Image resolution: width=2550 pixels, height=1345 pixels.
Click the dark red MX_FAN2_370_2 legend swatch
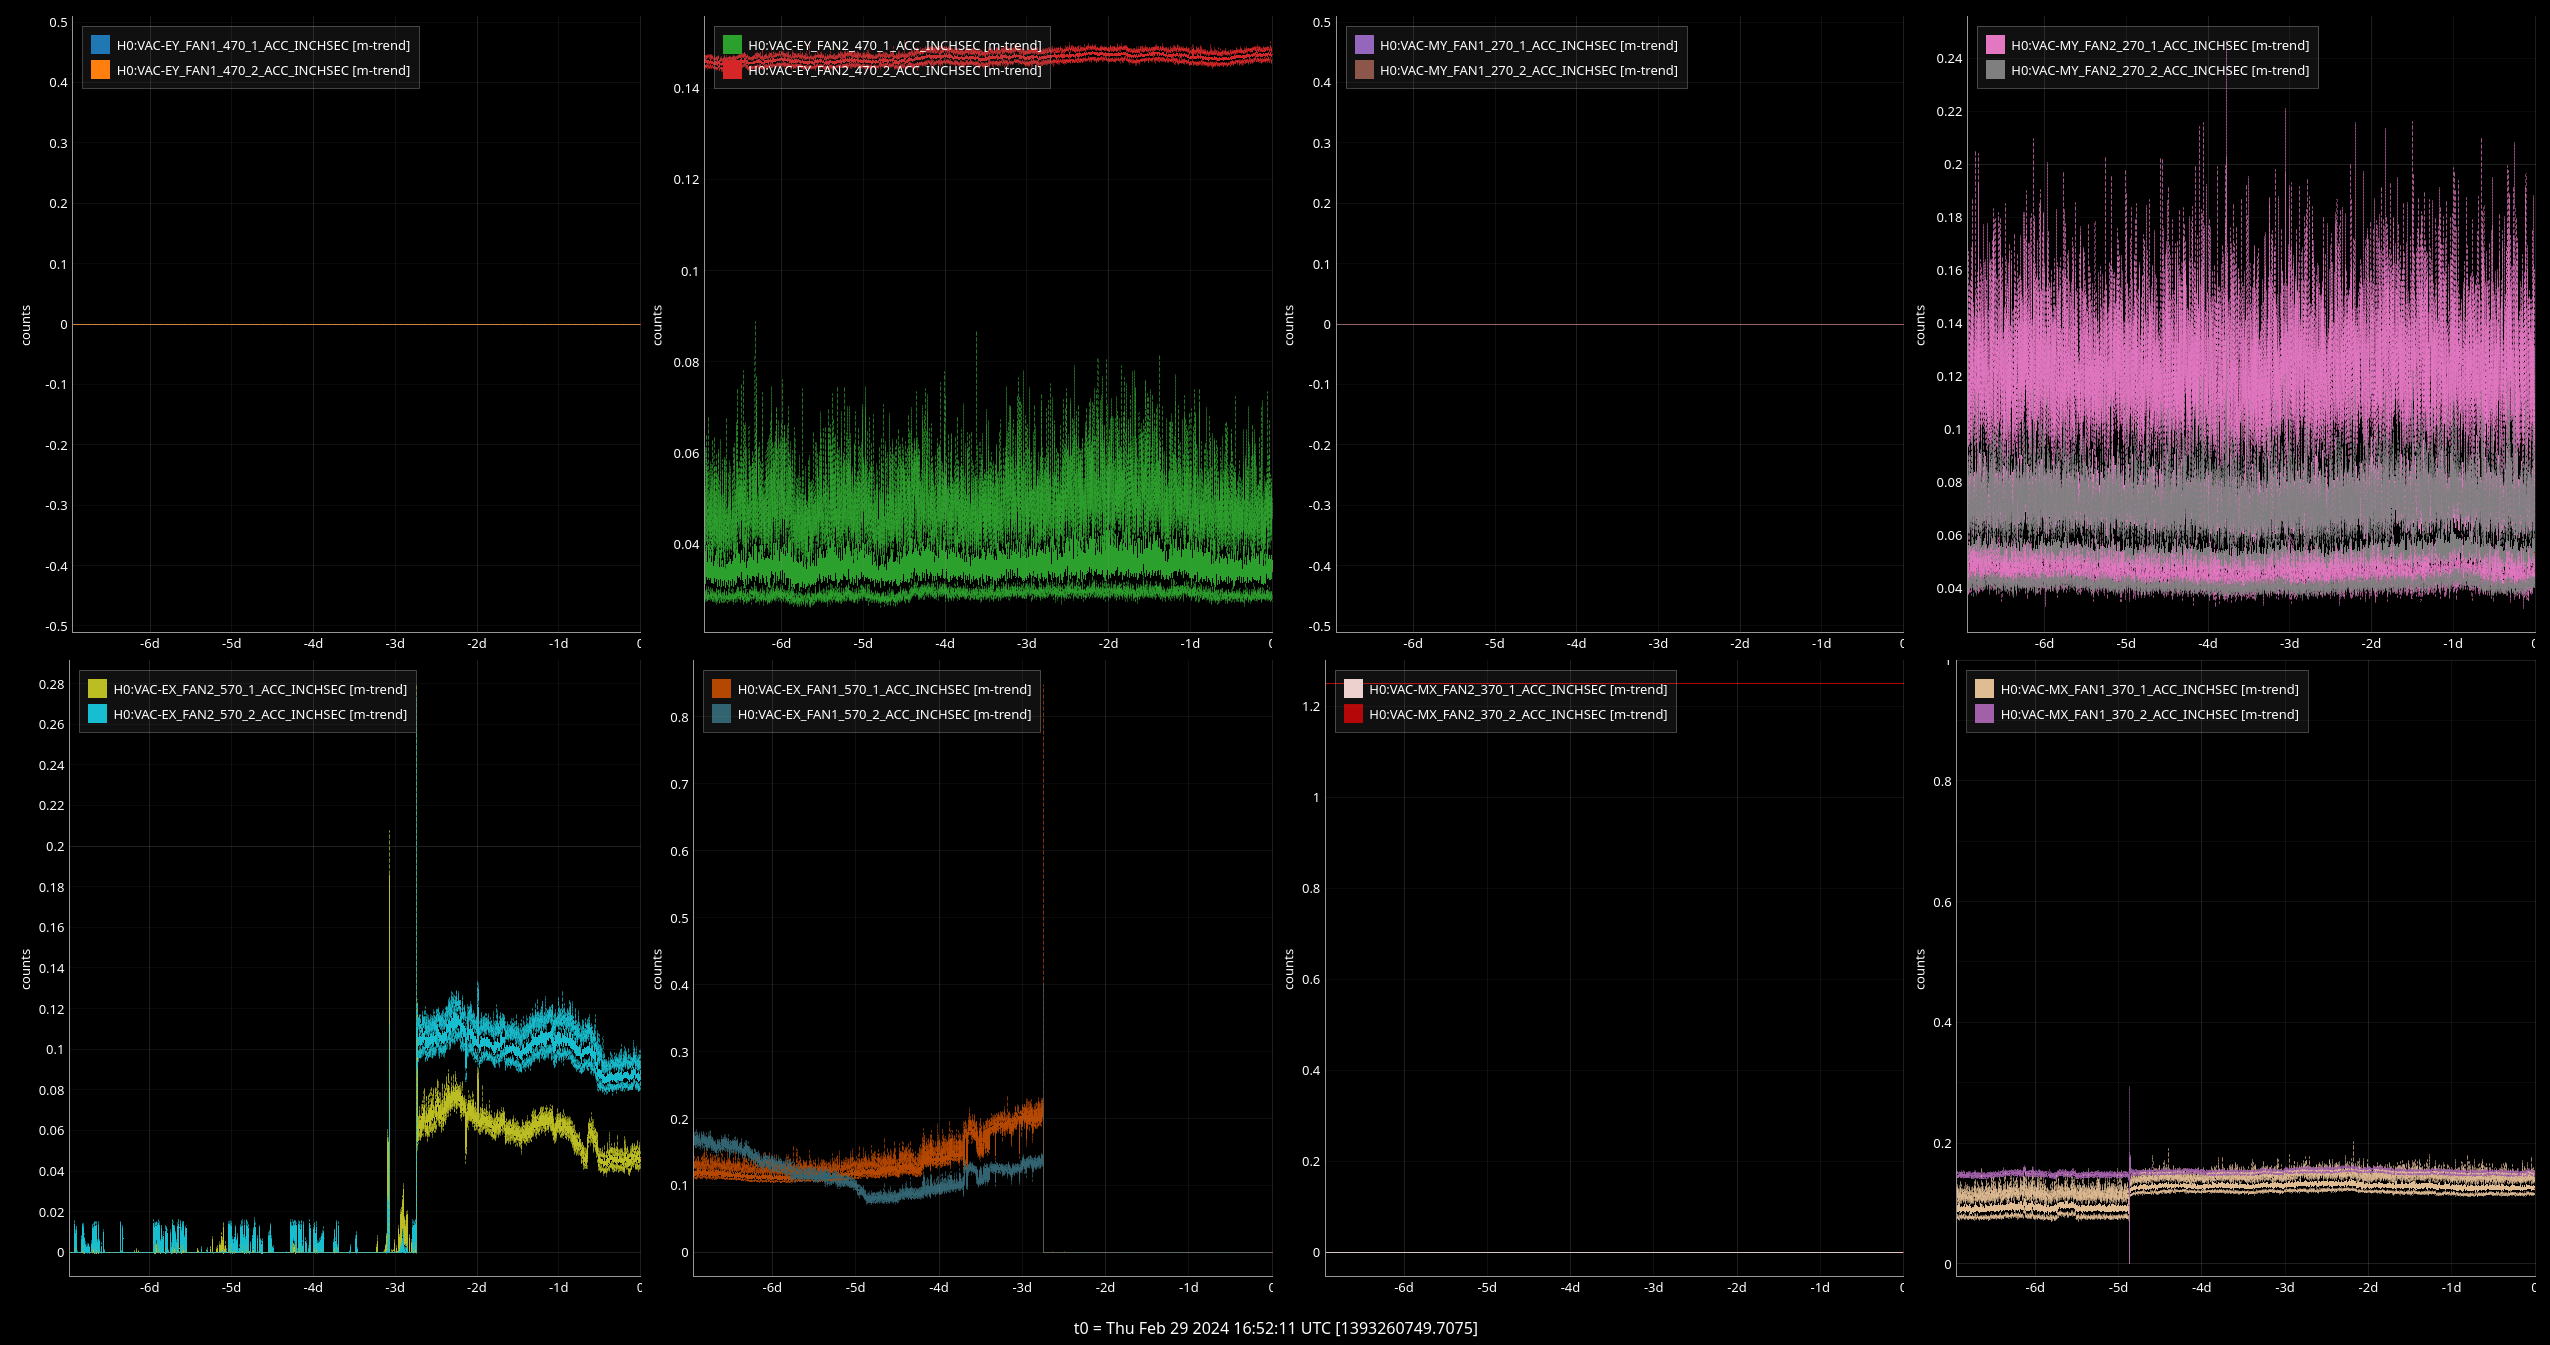1353,714
